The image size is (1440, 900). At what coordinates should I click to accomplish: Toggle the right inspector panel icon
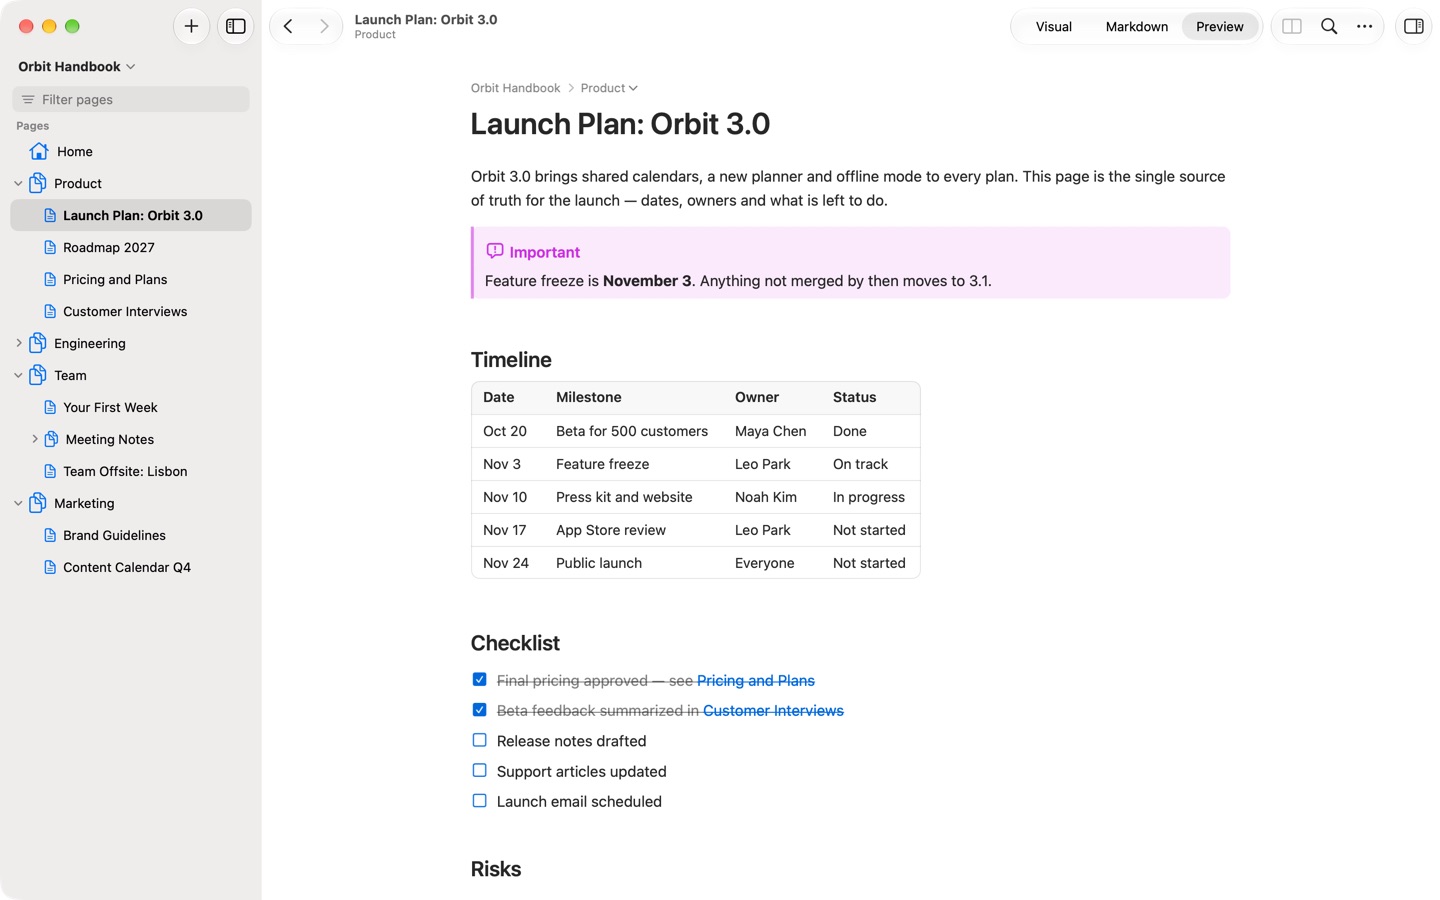coord(1414,26)
